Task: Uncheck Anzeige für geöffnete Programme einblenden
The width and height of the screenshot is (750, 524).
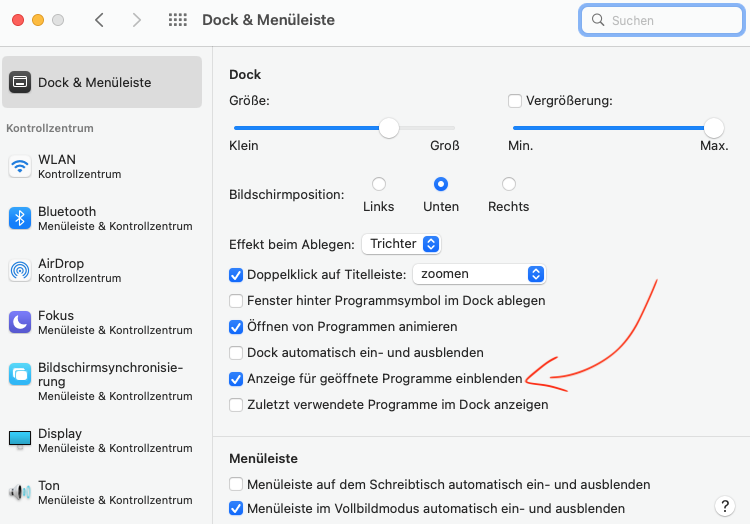Action: 236,379
